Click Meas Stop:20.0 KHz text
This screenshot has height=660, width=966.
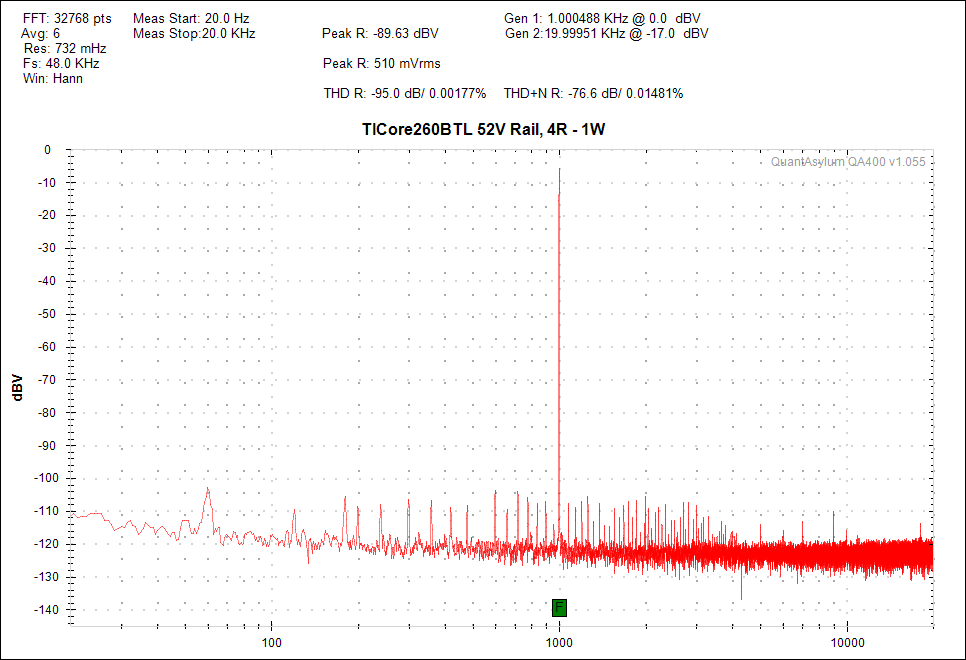(194, 33)
